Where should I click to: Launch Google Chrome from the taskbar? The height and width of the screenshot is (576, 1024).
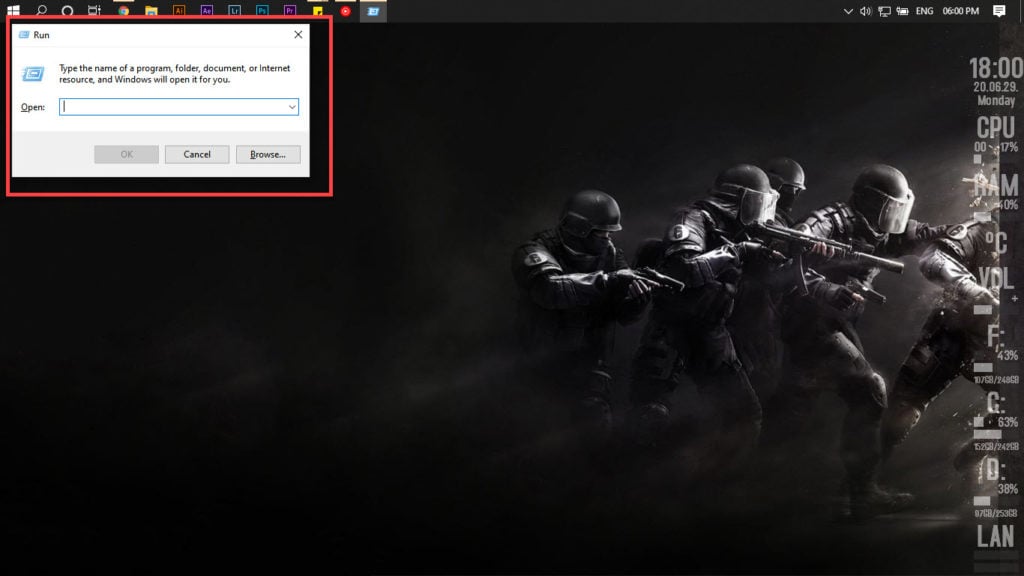click(123, 11)
